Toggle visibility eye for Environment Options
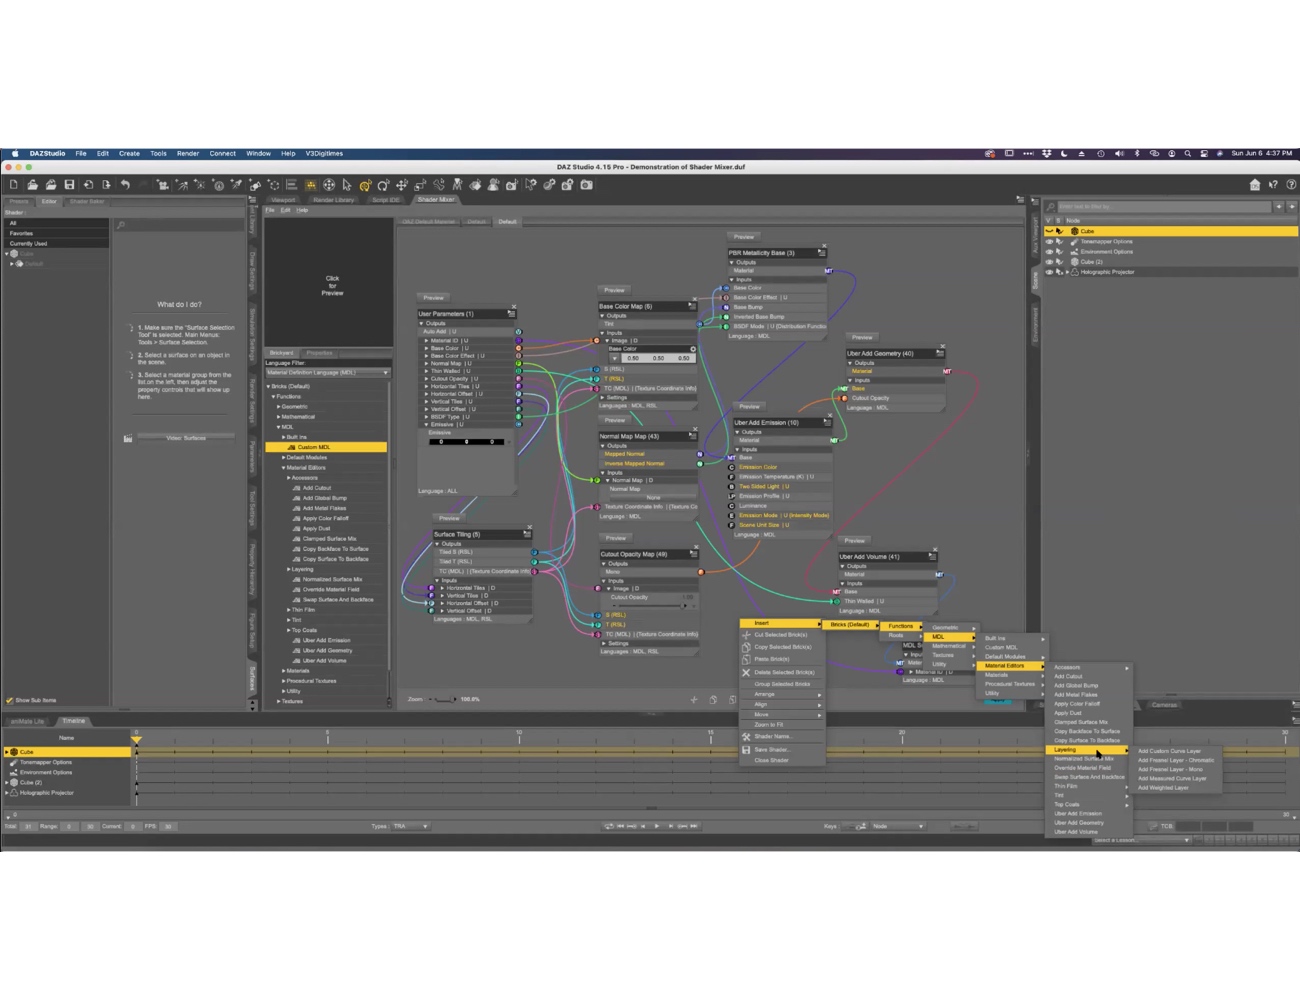This screenshot has width=1300, height=1000. [1049, 251]
